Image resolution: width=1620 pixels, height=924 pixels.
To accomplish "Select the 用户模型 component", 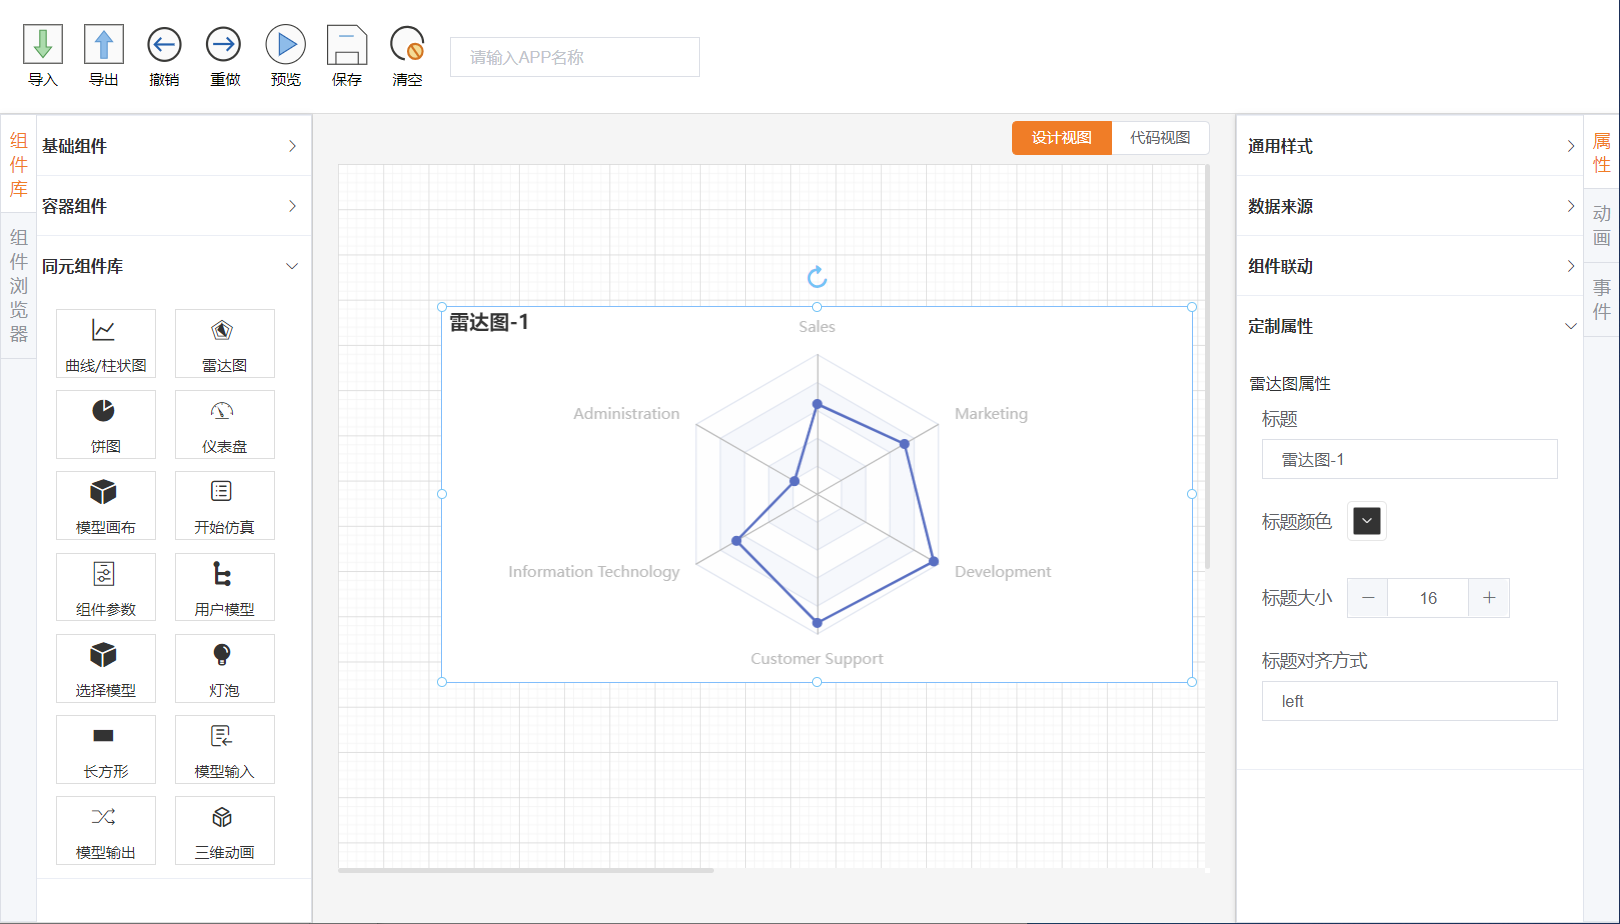I will (225, 587).
